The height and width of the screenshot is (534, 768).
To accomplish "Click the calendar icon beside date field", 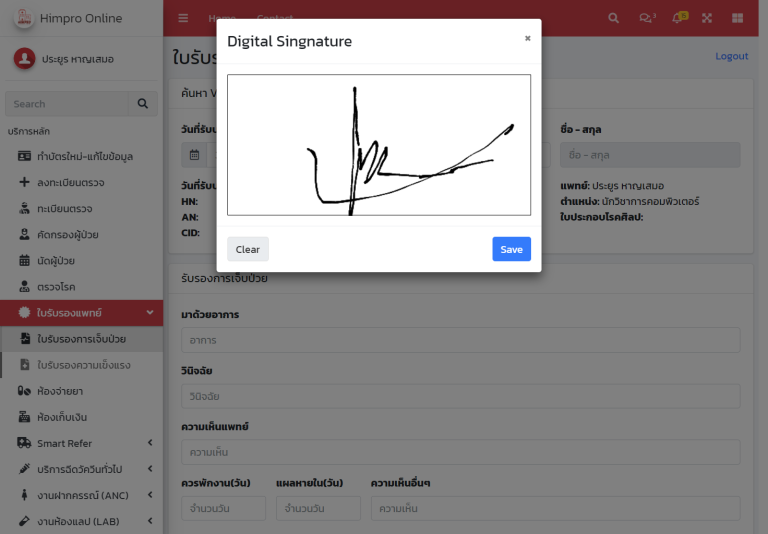I will tap(194, 155).
